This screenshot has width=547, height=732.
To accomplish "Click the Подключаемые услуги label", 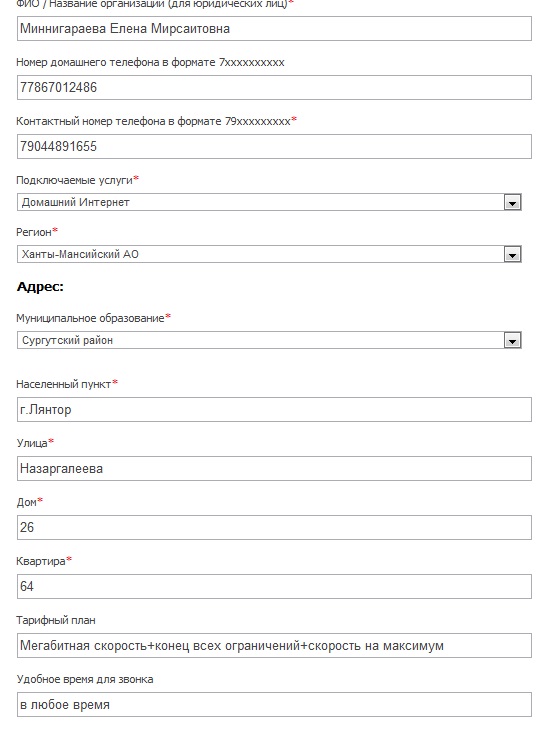I will coord(77,180).
